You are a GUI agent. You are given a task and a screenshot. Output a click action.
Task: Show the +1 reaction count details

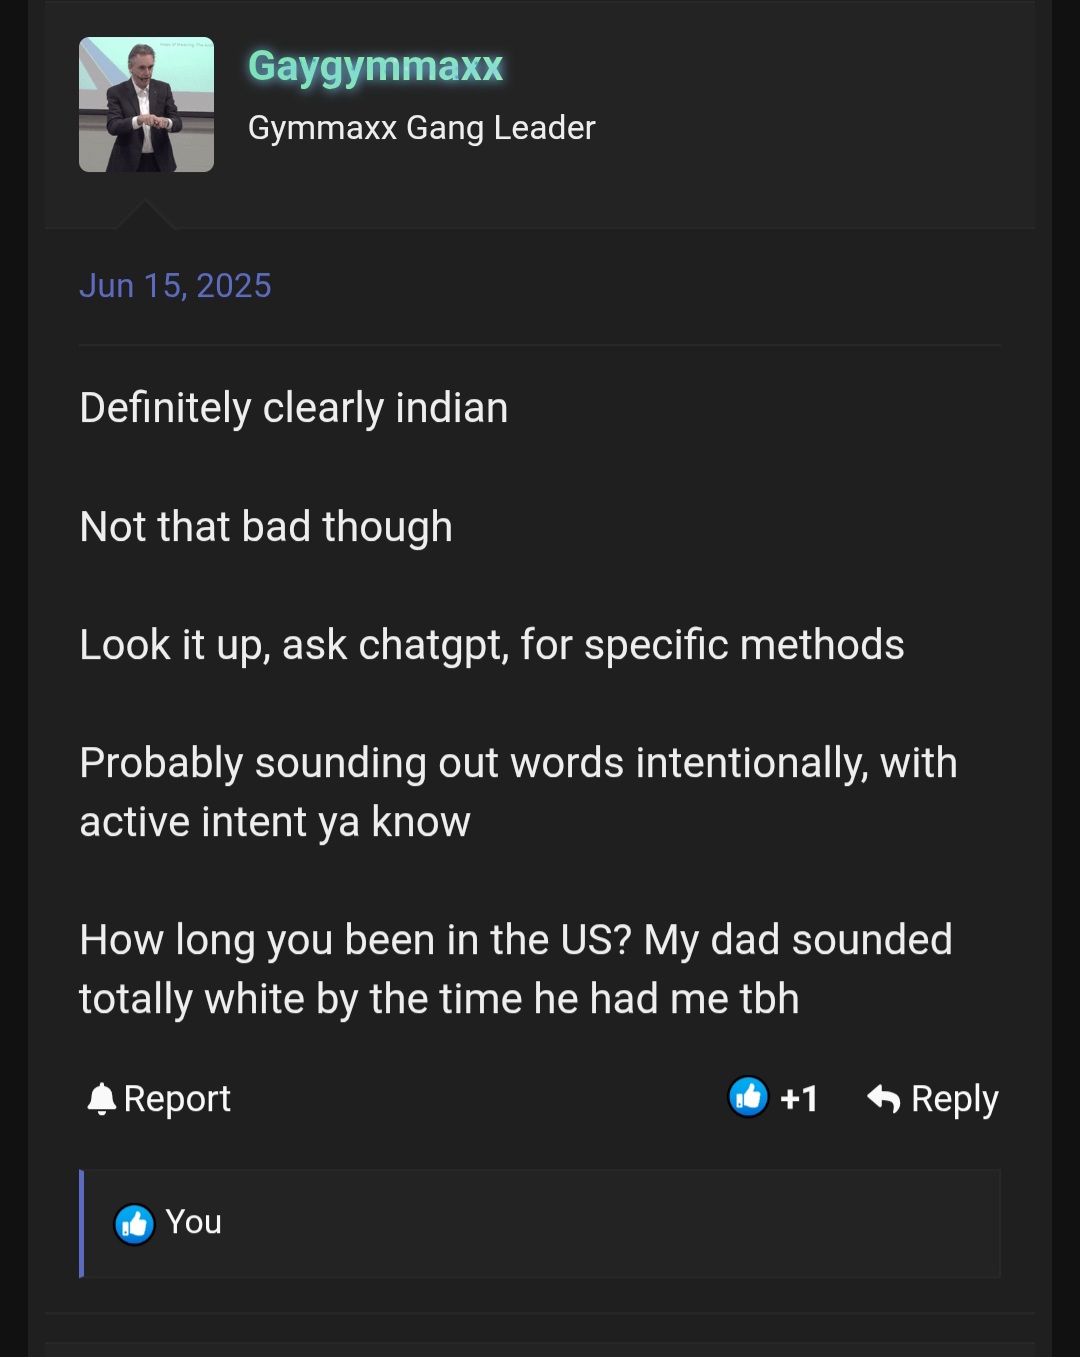799,1099
